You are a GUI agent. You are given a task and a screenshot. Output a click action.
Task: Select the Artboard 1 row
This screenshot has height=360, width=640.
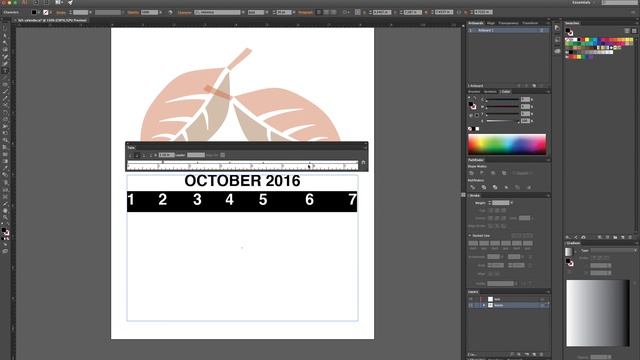click(508, 30)
